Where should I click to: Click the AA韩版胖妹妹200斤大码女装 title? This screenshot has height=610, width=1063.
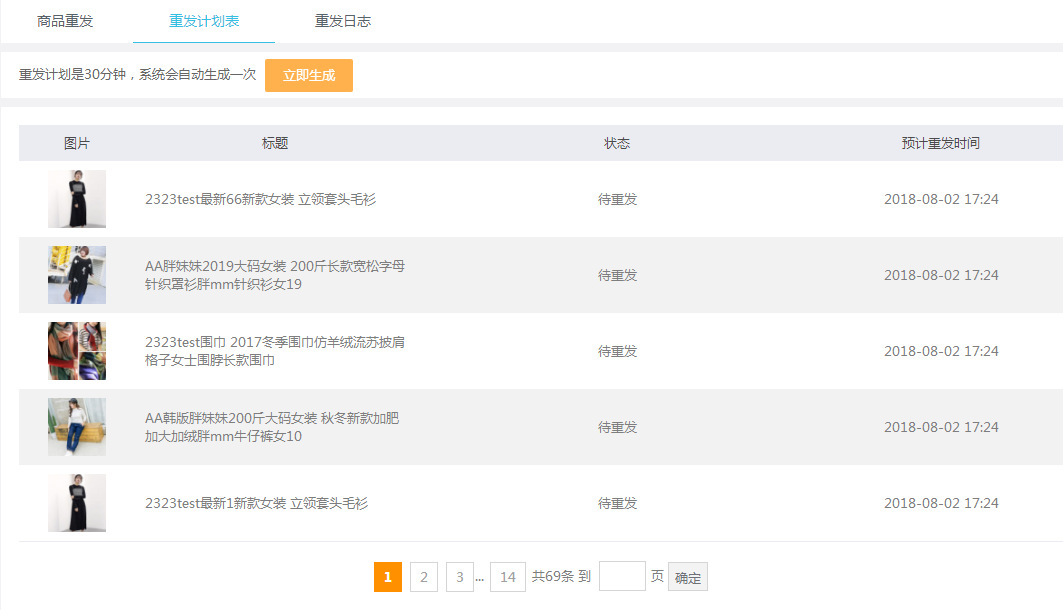click(272, 427)
